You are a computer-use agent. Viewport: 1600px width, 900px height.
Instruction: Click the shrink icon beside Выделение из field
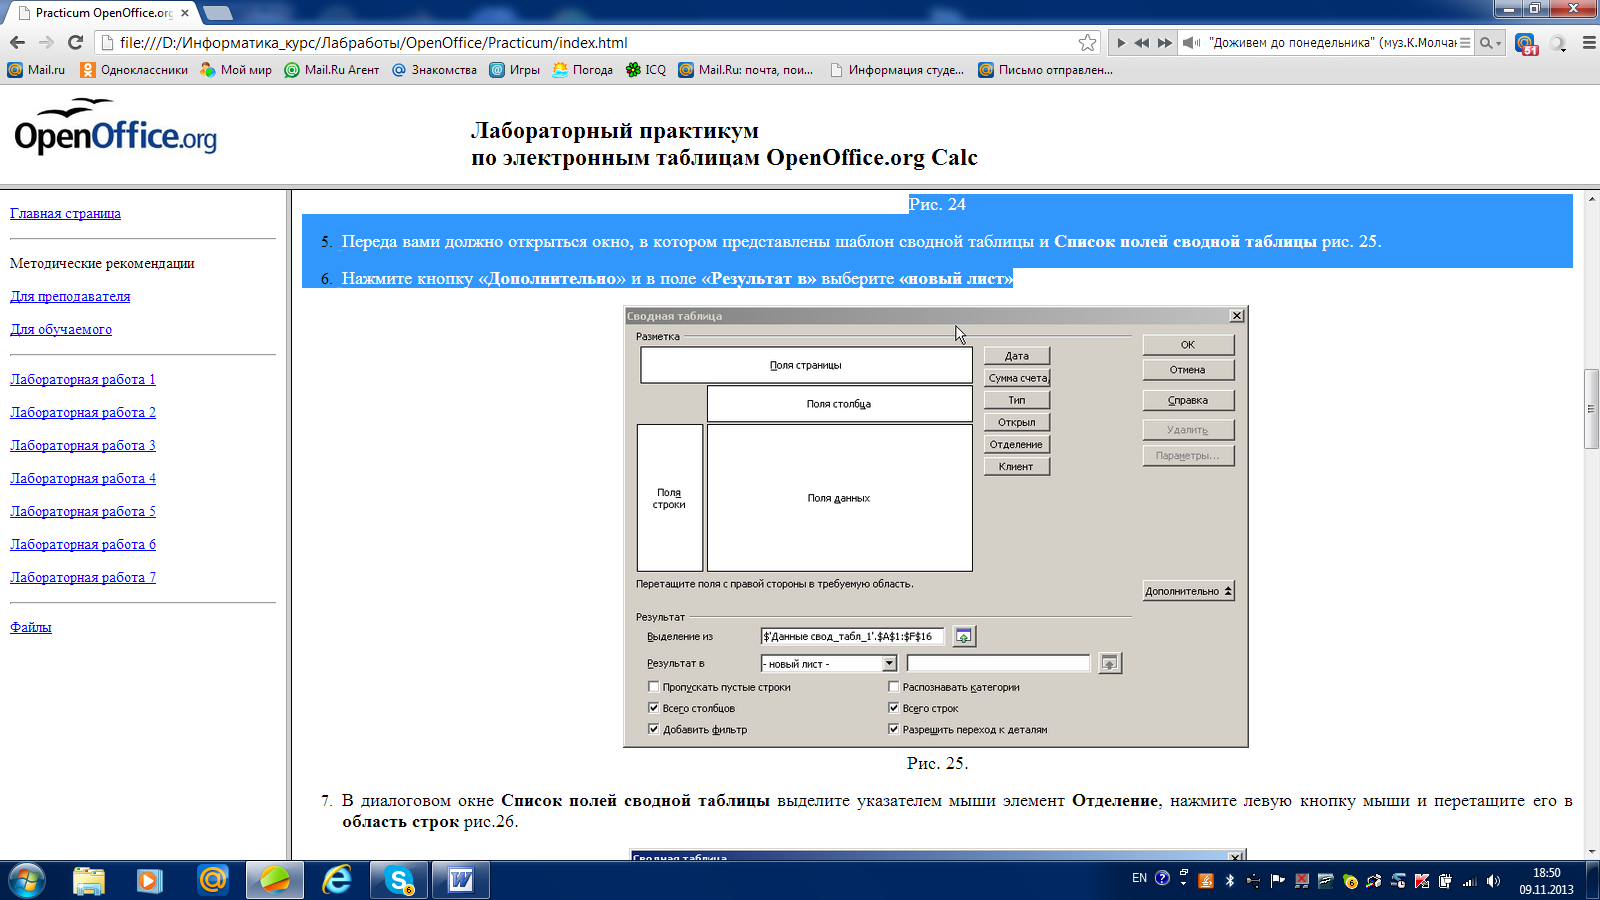coord(963,636)
